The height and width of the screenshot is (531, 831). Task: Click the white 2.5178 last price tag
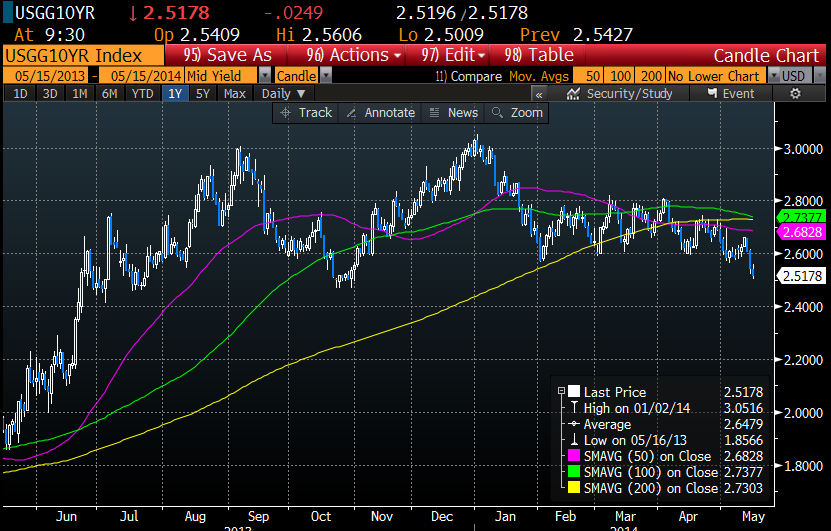[x=801, y=276]
